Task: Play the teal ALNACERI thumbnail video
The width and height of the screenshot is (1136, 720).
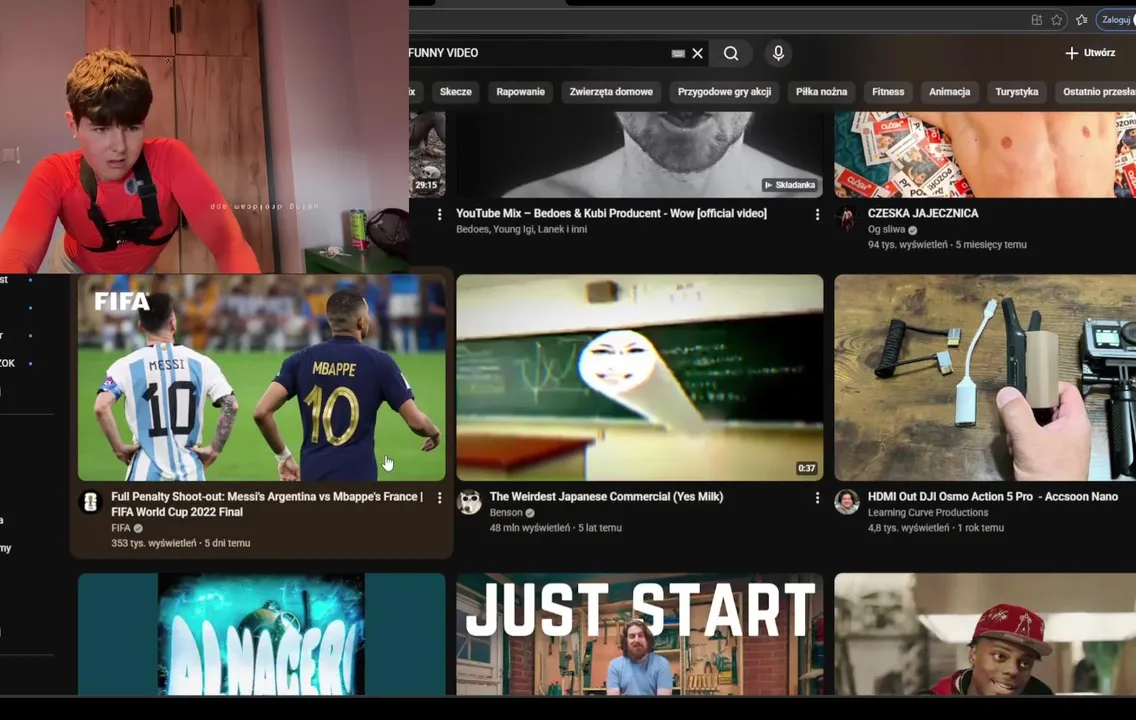Action: (262, 634)
